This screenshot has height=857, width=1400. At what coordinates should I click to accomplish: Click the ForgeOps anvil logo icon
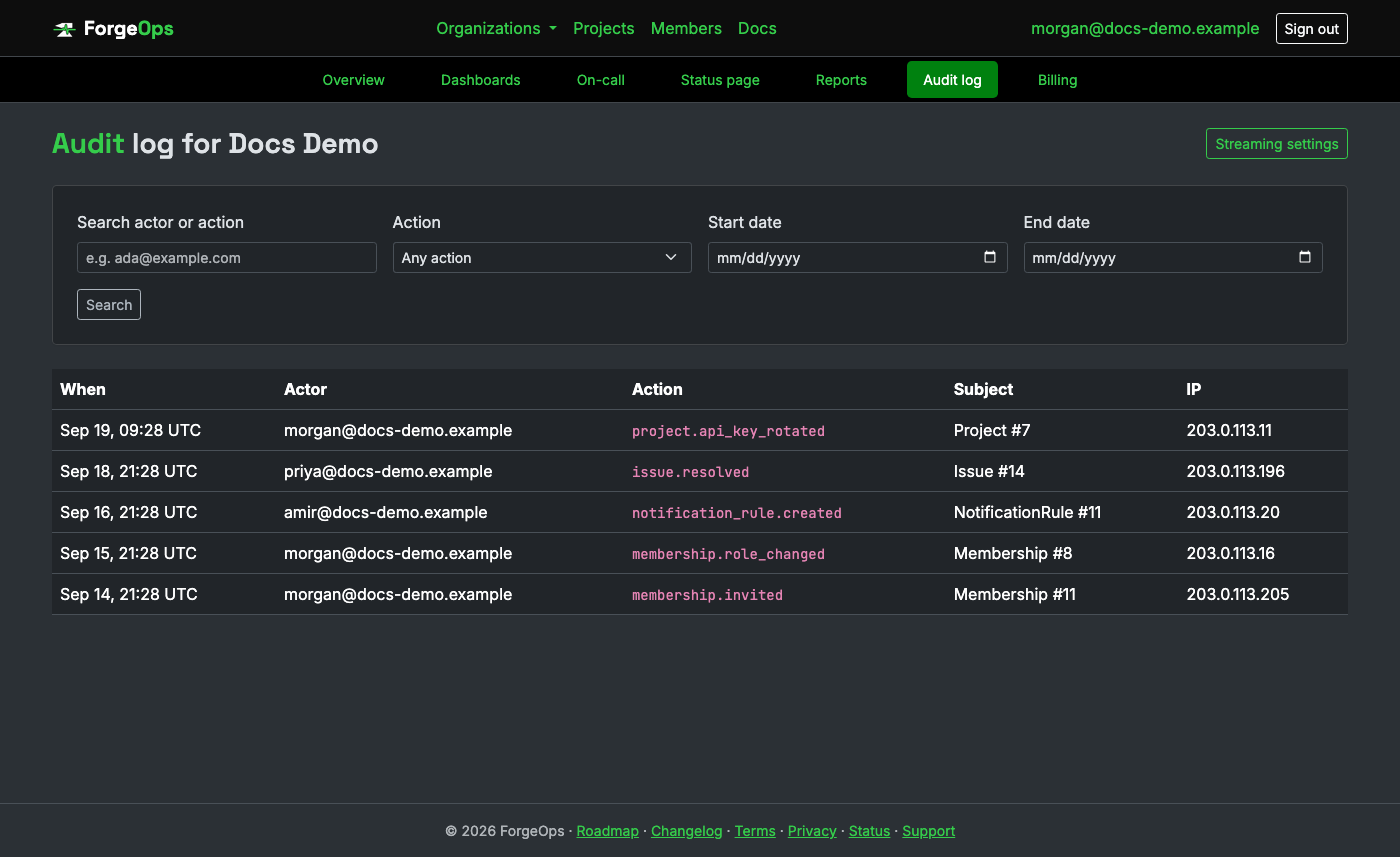click(64, 29)
